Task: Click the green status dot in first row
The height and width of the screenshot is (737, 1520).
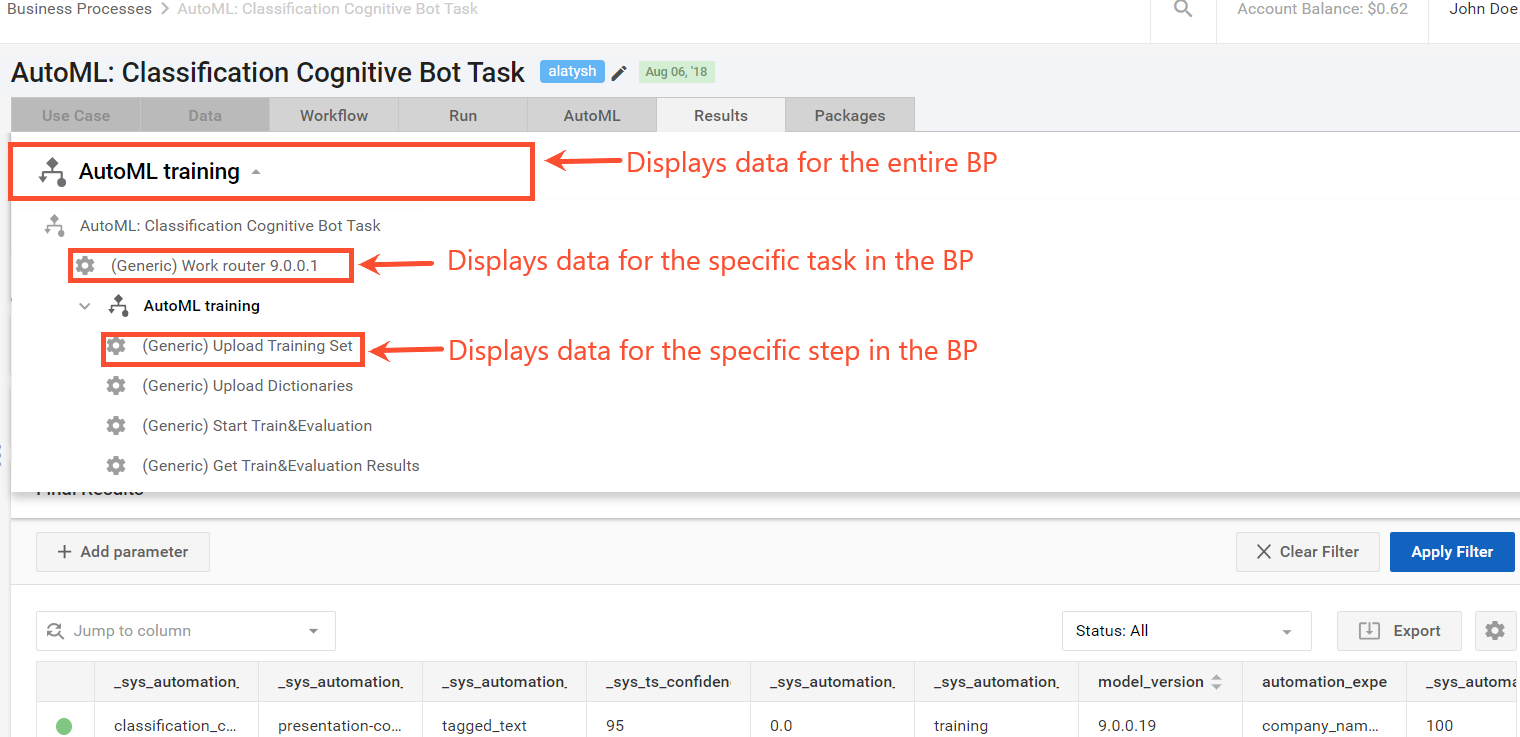Action: pyautogui.click(x=64, y=726)
